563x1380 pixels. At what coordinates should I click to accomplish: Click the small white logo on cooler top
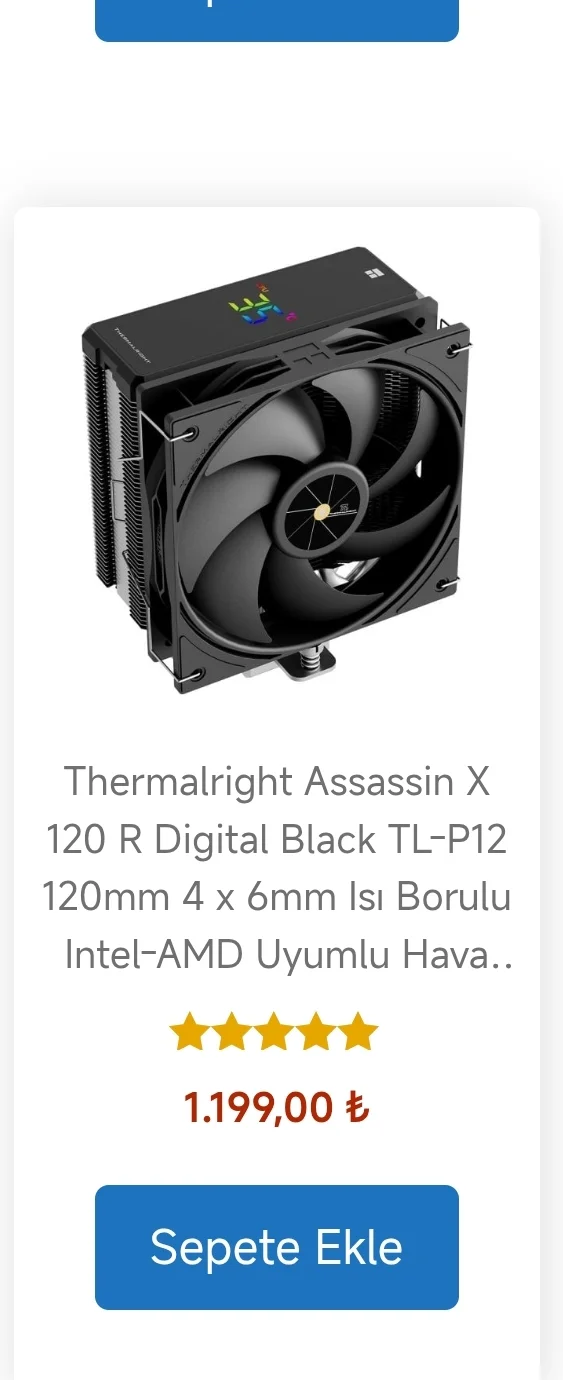[x=373, y=272]
